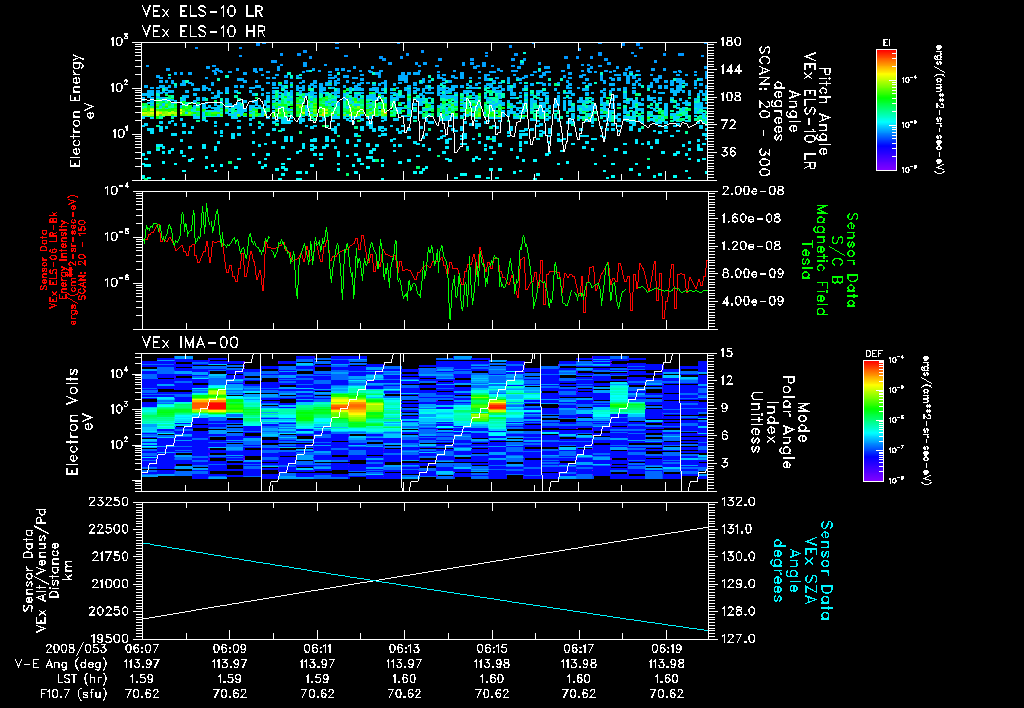The height and width of the screenshot is (708, 1024).
Task: Select the red ELS-06 Energy Intensity axis label
Action: 63,260
